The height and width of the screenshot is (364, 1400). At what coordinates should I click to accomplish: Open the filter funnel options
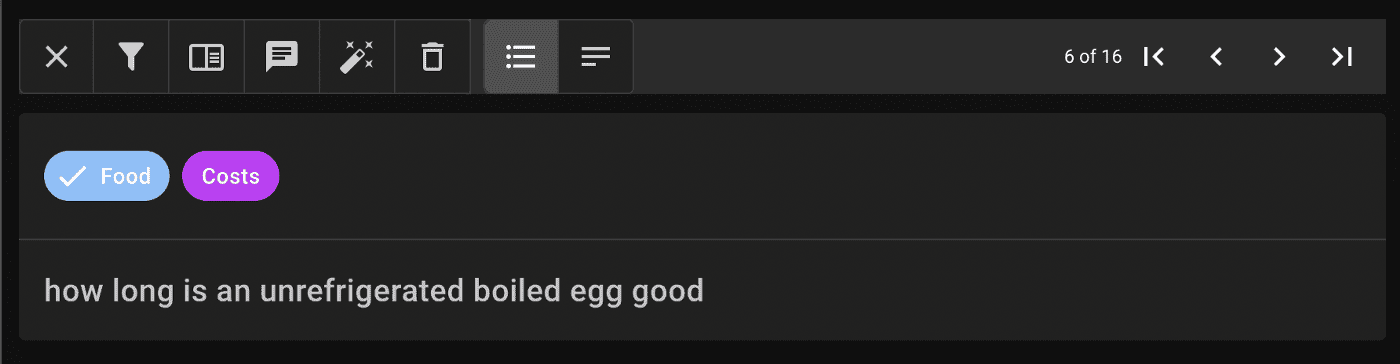click(x=131, y=57)
